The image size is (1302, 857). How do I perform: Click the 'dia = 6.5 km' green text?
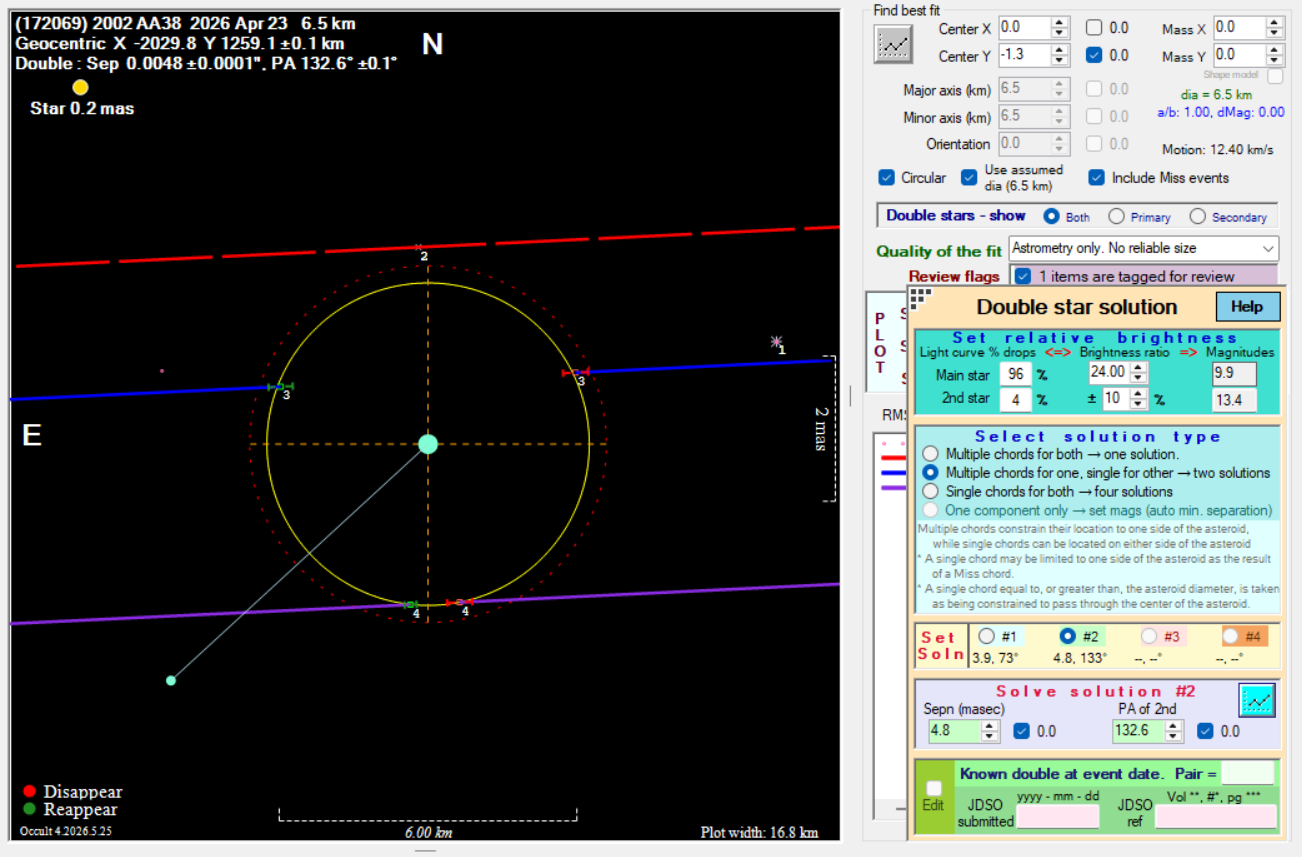[x=1217, y=95]
